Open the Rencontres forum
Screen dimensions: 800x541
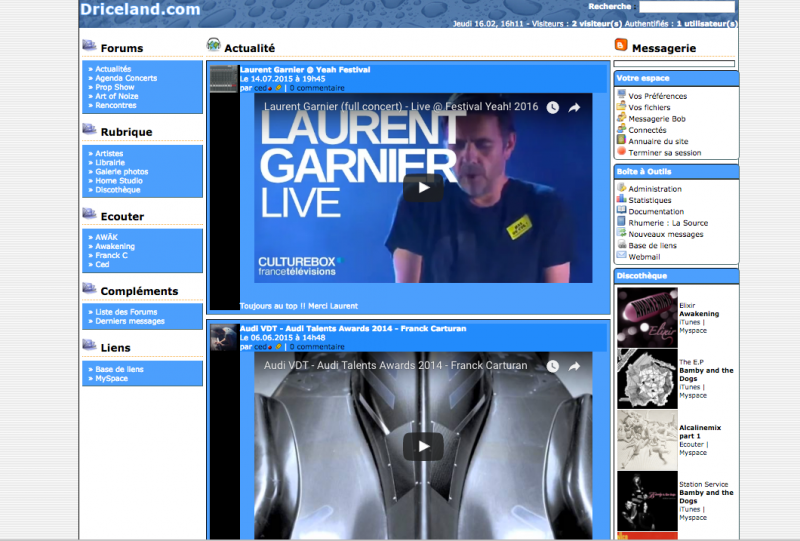[116, 105]
